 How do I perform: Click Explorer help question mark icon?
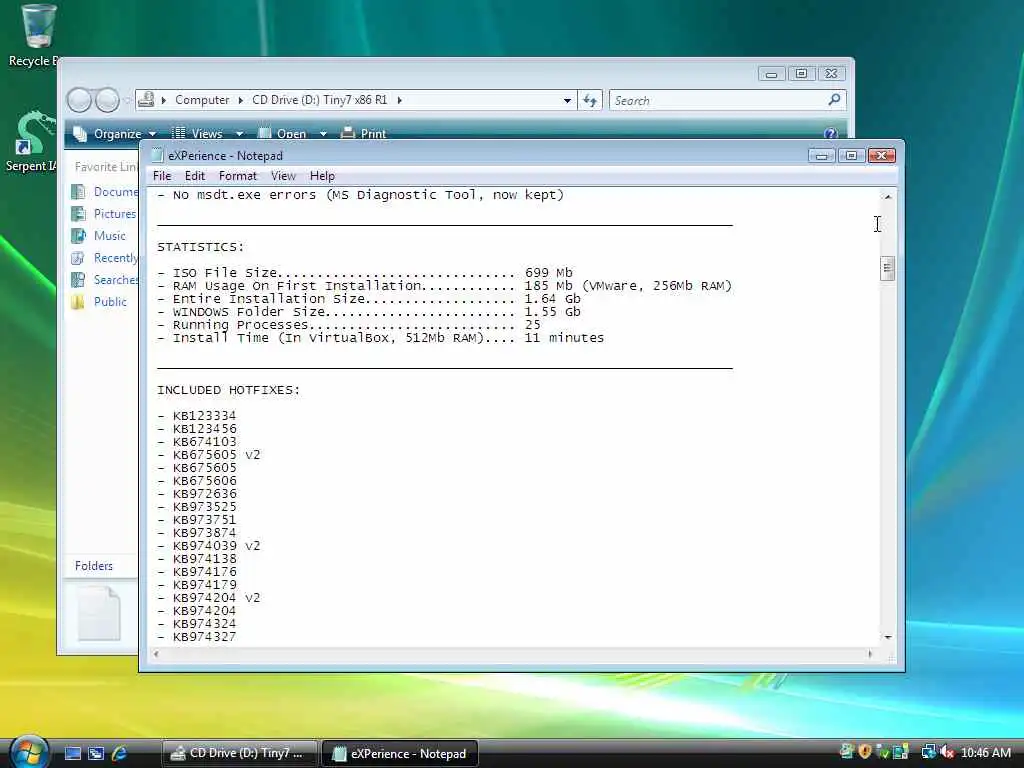[x=830, y=133]
